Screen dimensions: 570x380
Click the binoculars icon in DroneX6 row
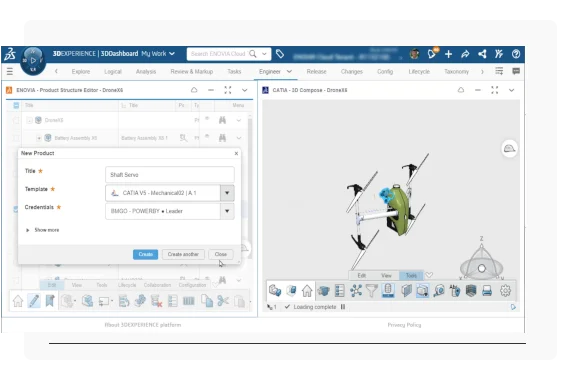coord(222,120)
